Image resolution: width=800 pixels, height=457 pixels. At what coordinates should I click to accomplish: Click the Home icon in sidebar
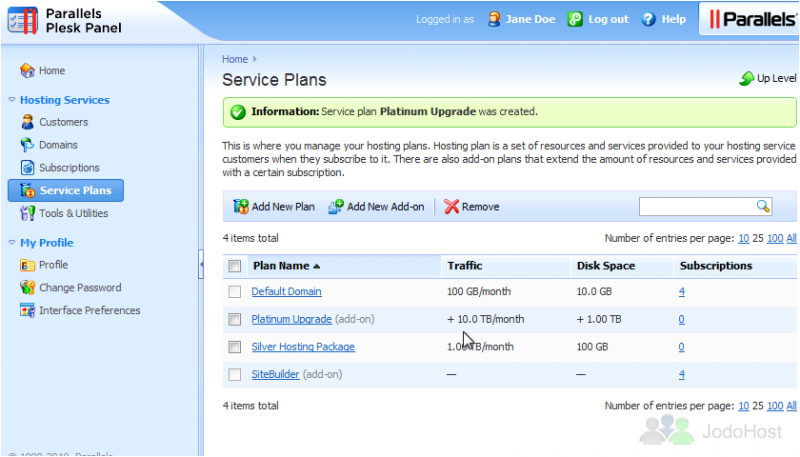pos(27,71)
